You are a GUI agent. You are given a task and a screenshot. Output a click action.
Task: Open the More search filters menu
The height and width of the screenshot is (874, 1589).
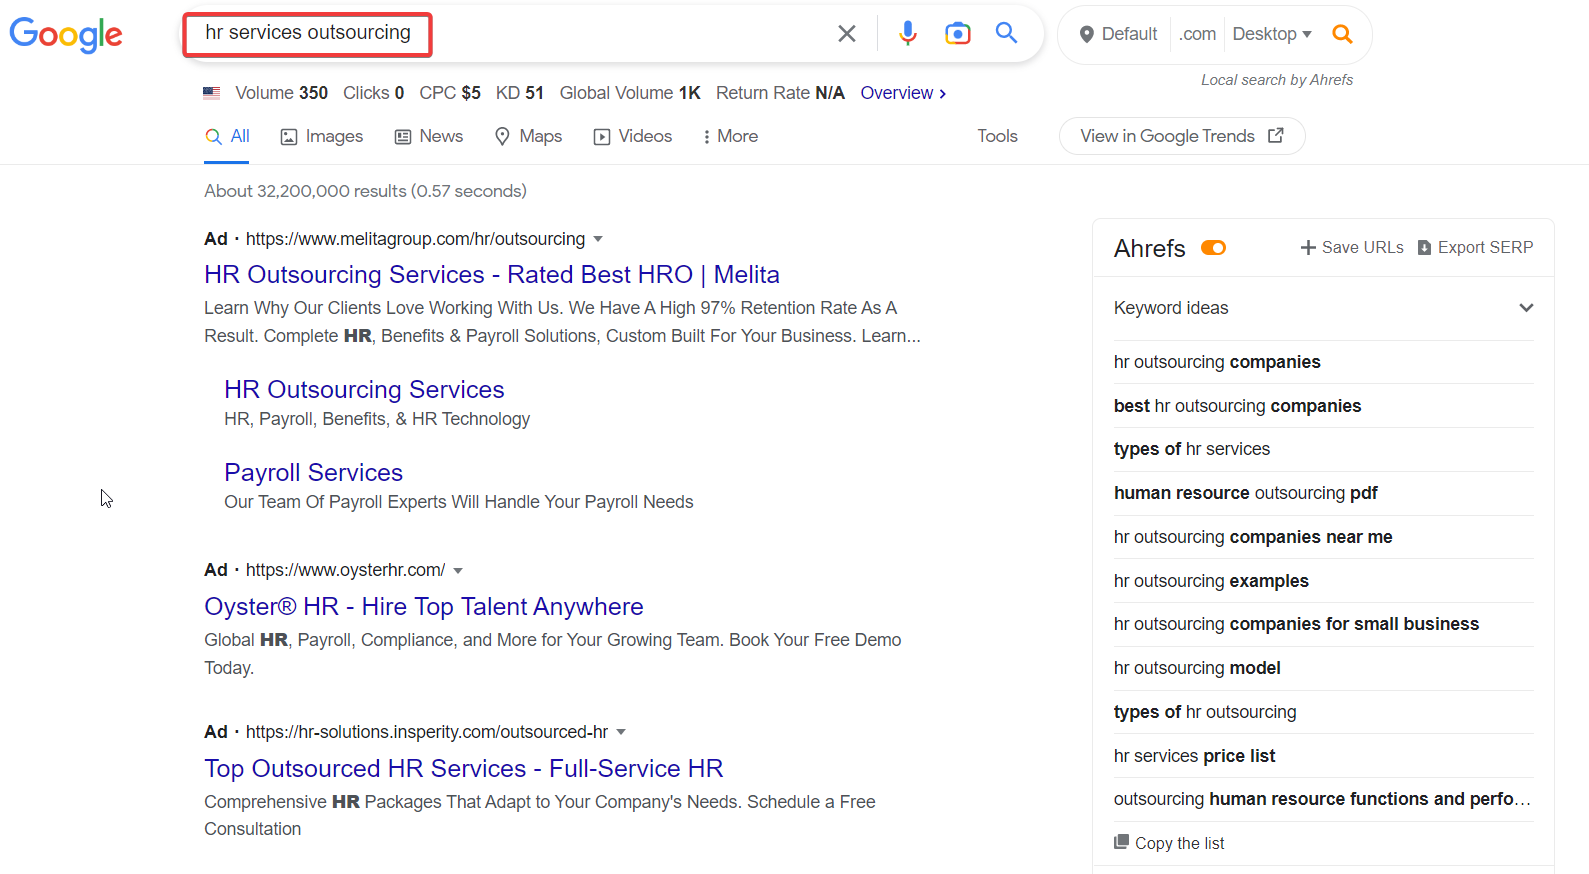(730, 136)
